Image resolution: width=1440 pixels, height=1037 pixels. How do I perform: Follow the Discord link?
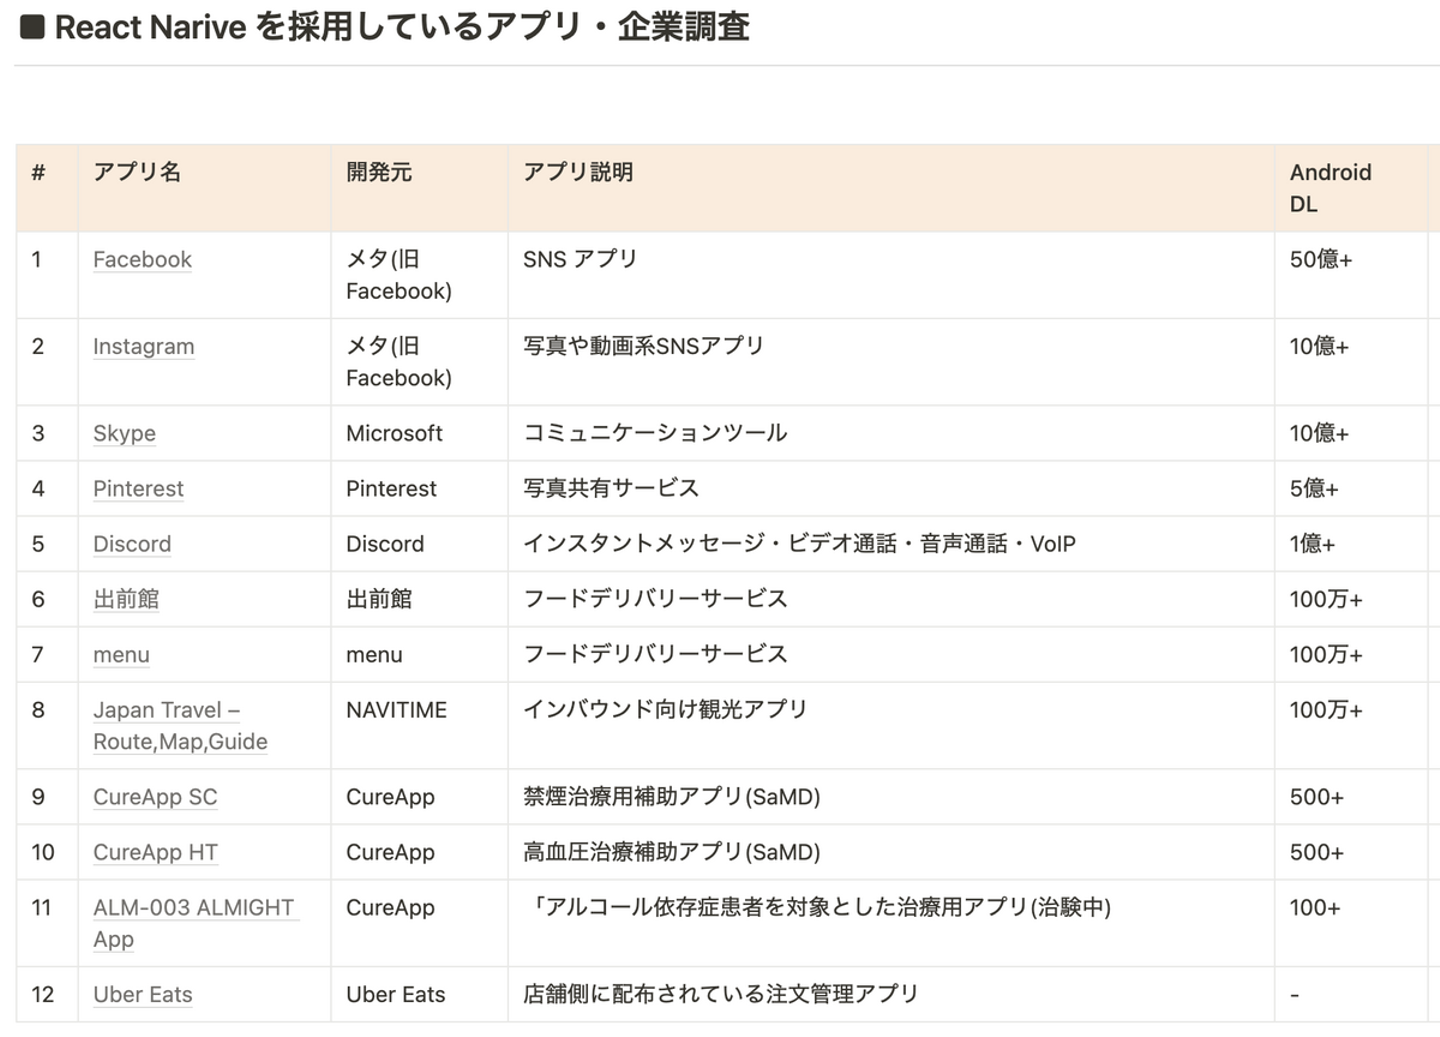132,544
